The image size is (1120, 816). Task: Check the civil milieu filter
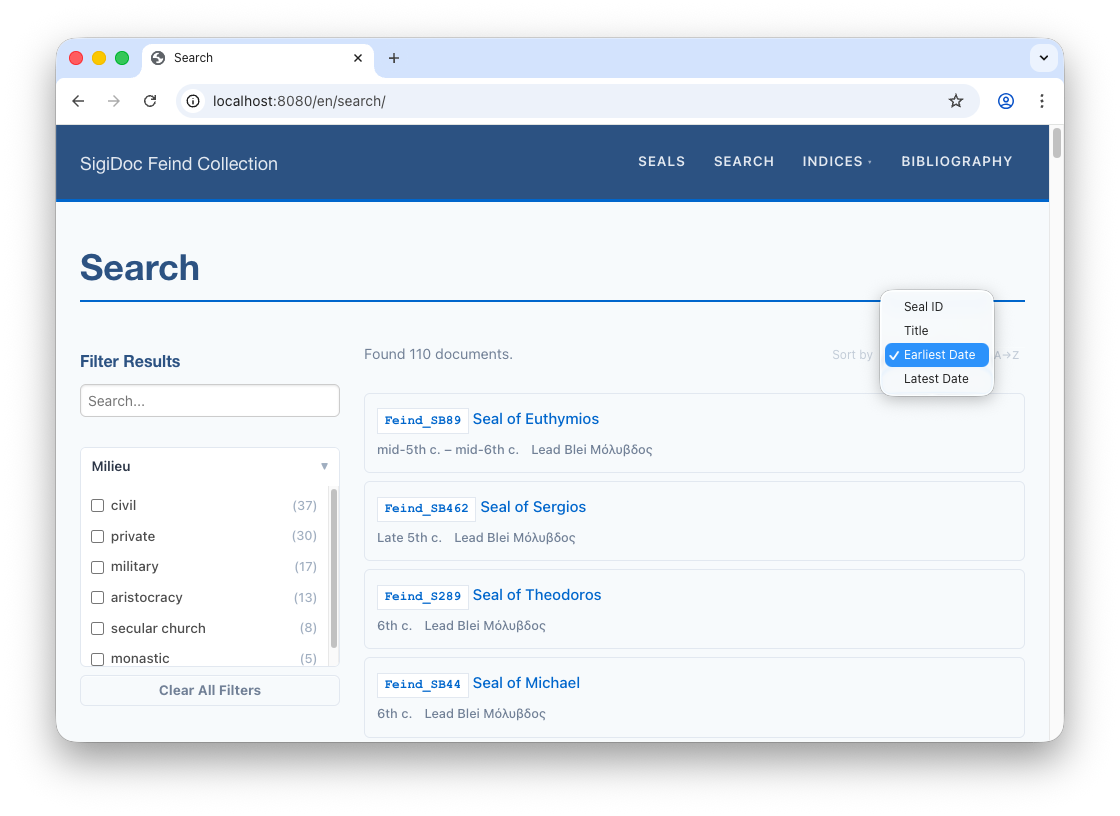tap(98, 506)
